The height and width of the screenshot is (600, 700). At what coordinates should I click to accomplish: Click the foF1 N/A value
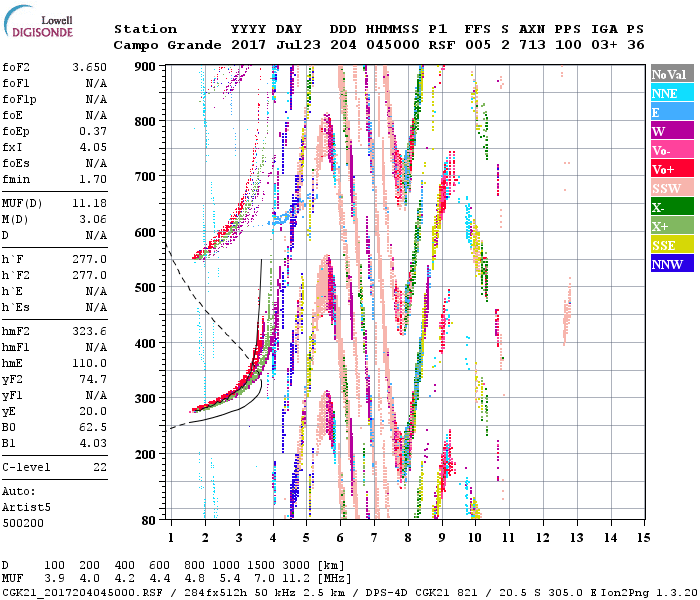pyautogui.click(x=96, y=83)
